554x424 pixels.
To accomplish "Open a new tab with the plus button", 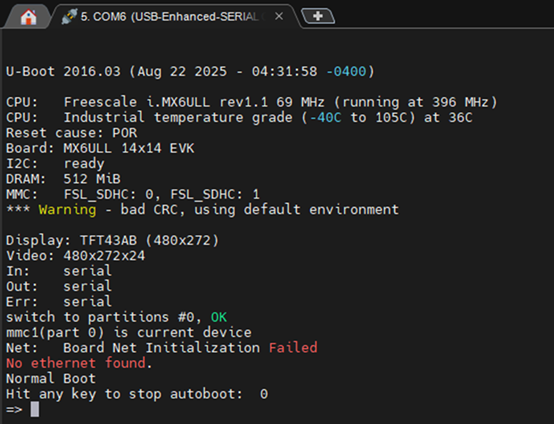I will tap(318, 16).
